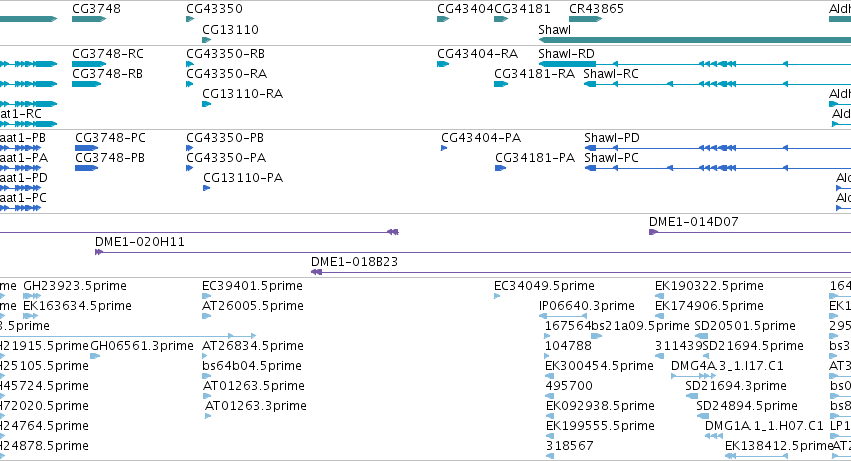Open the Shawl-RD transcript label

tap(566, 54)
